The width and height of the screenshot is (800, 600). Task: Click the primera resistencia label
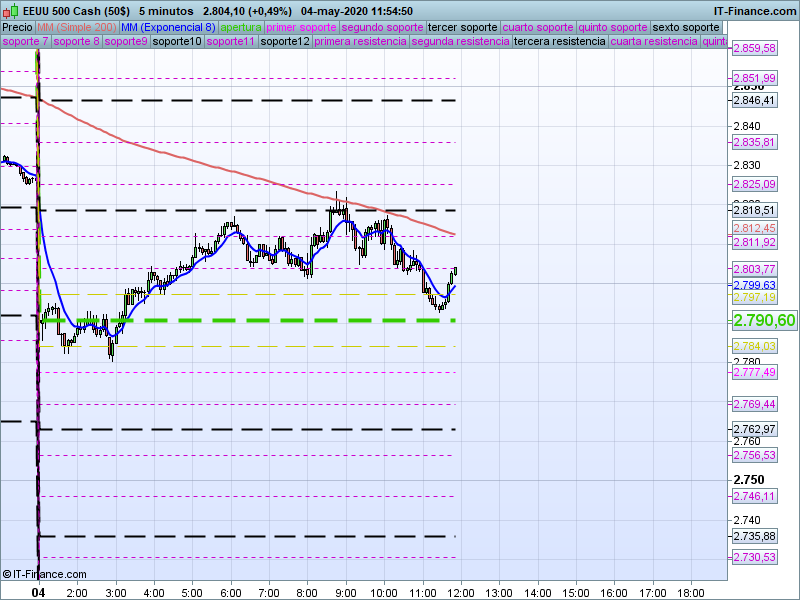(x=360, y=42)
